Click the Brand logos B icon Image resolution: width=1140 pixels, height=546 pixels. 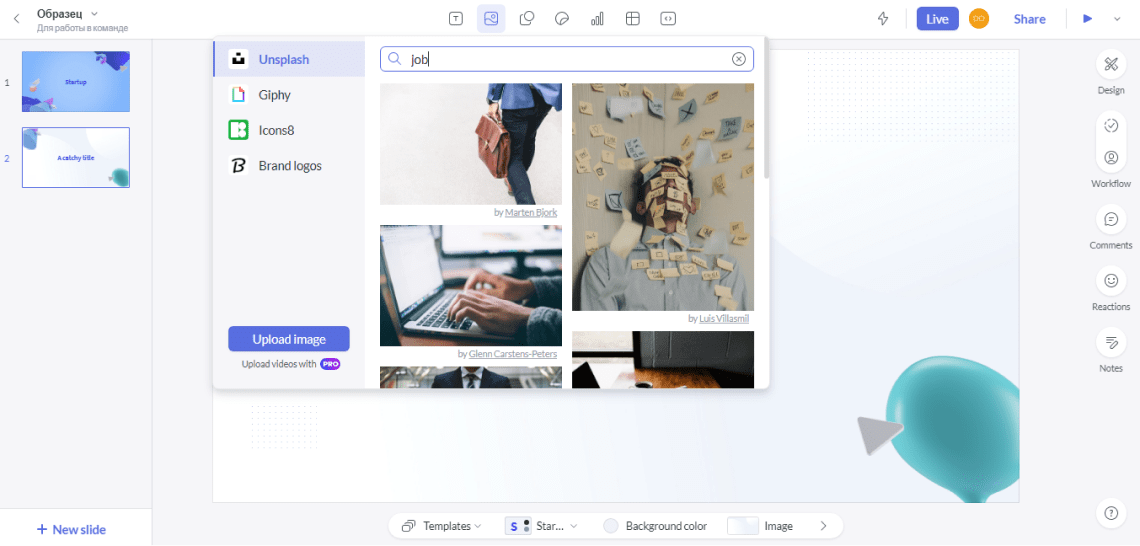click(238, 166)
